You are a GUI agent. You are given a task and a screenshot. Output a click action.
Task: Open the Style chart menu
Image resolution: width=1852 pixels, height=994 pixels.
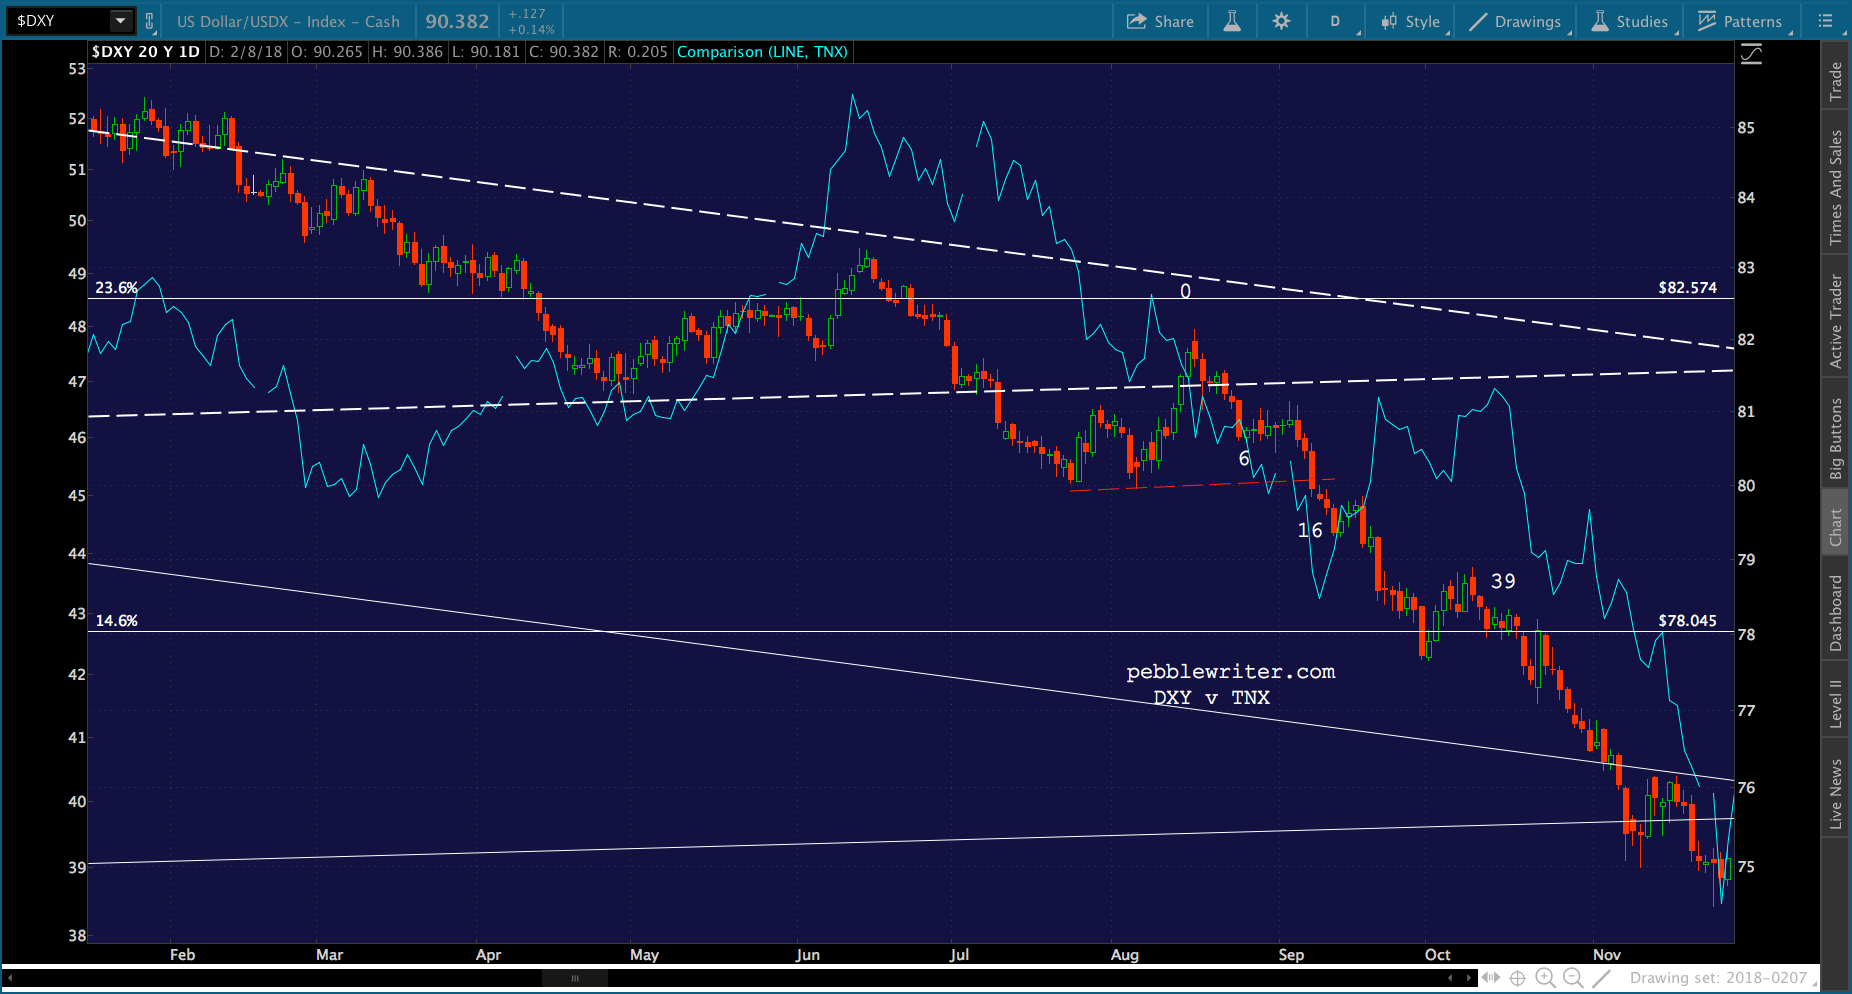click(1410, 21)
